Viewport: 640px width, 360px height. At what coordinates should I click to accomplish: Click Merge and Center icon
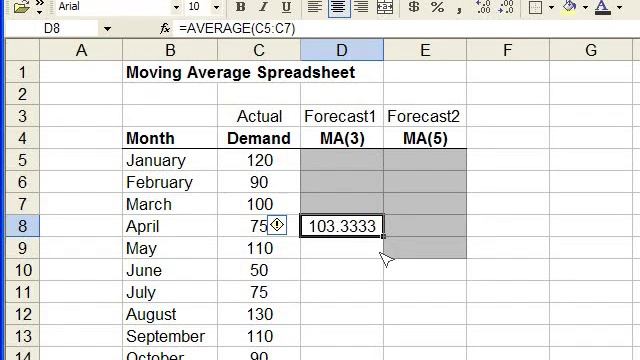(384, 7)
